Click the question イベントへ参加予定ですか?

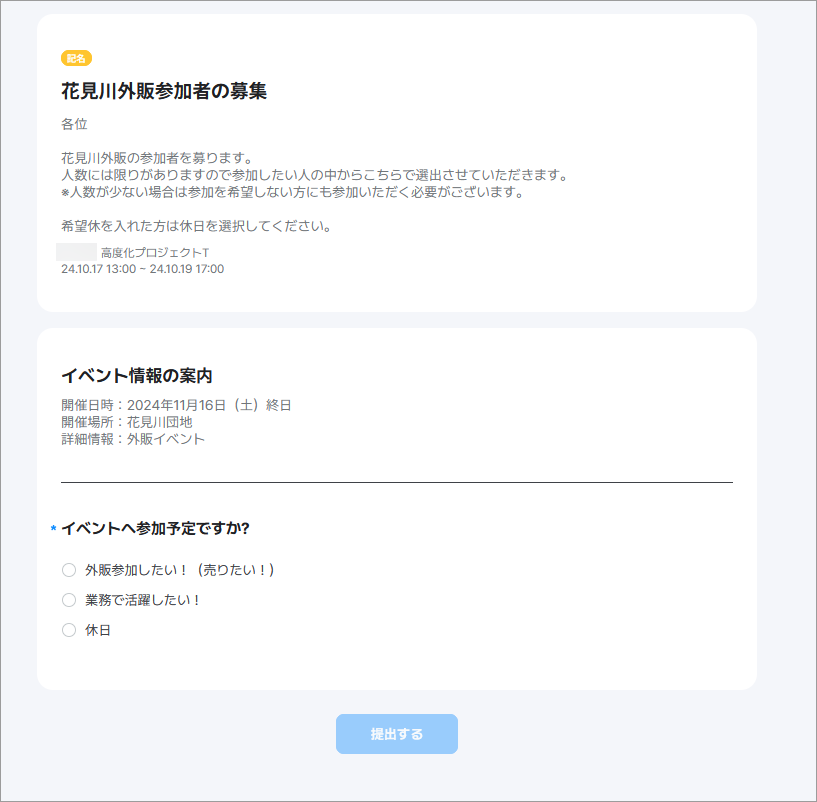(x=155, y=528)
